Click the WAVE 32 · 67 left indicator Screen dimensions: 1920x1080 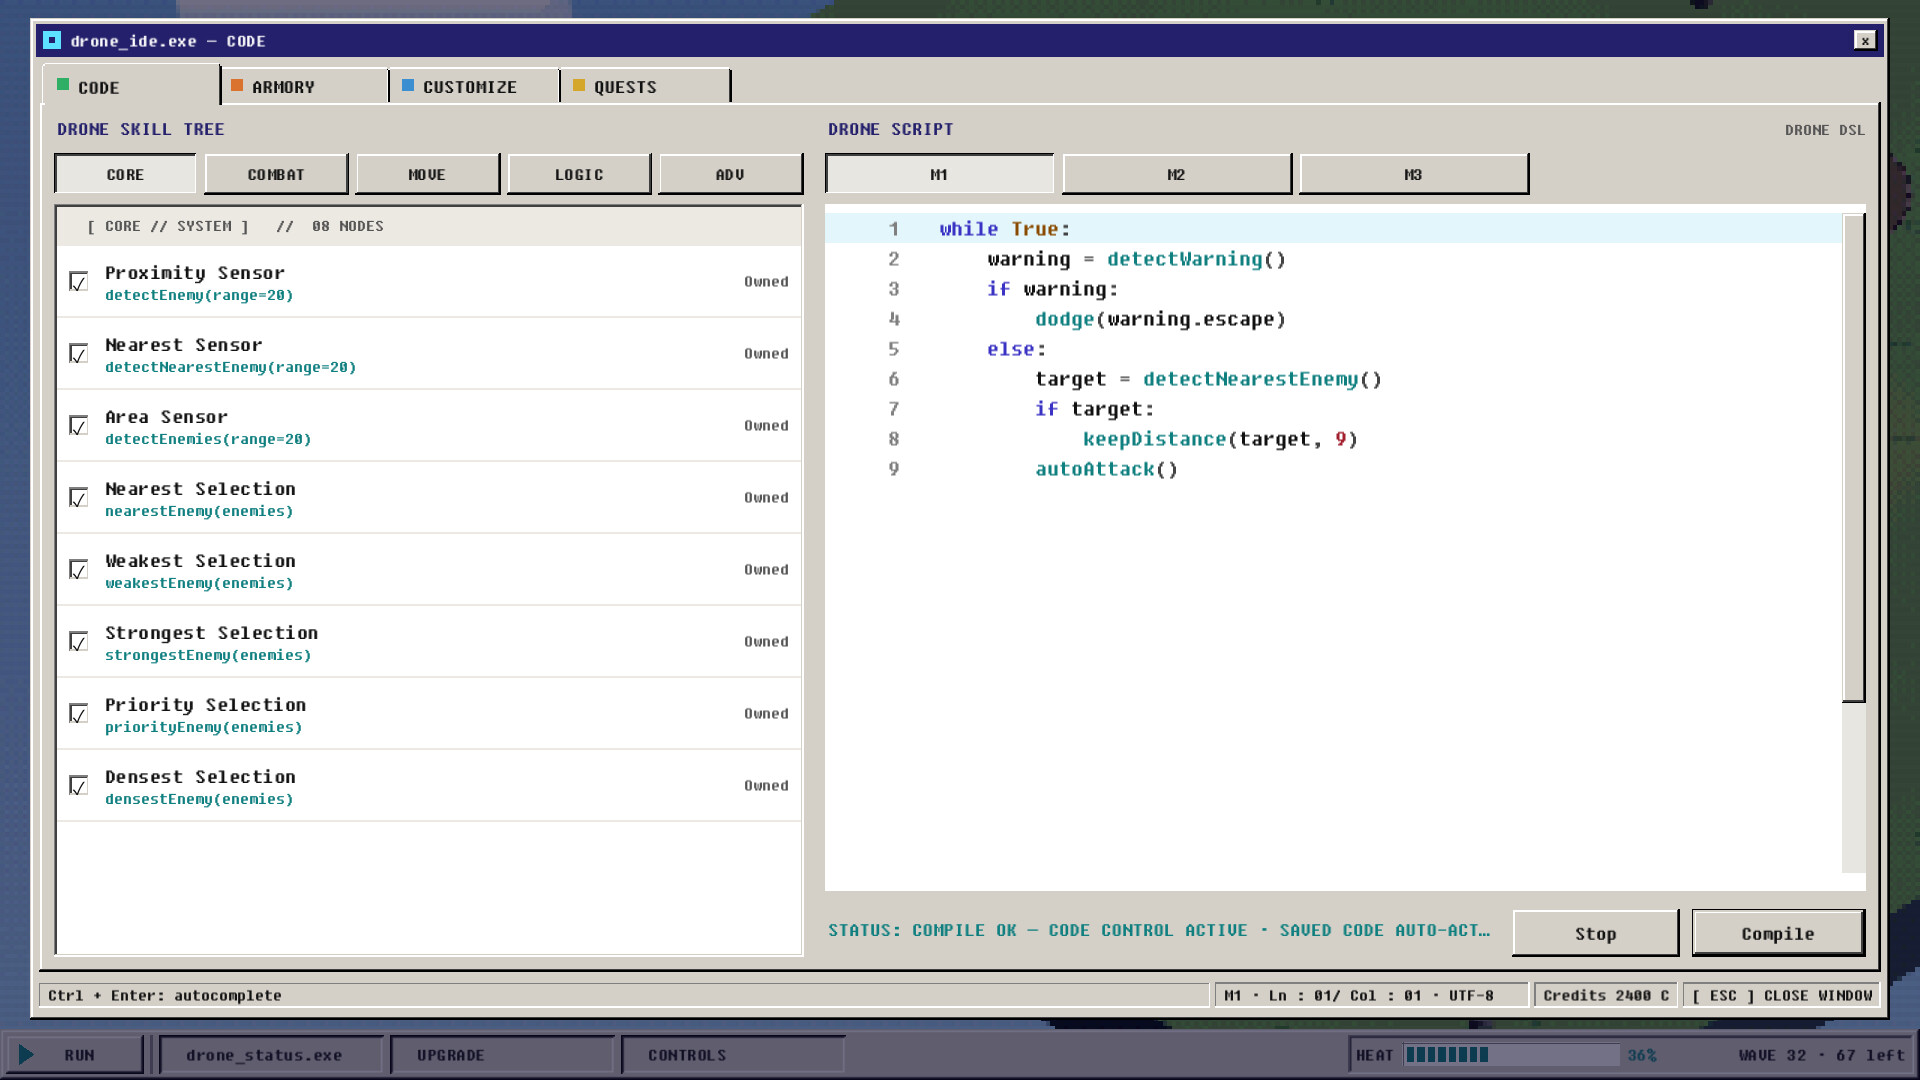pos(1821,1055)
